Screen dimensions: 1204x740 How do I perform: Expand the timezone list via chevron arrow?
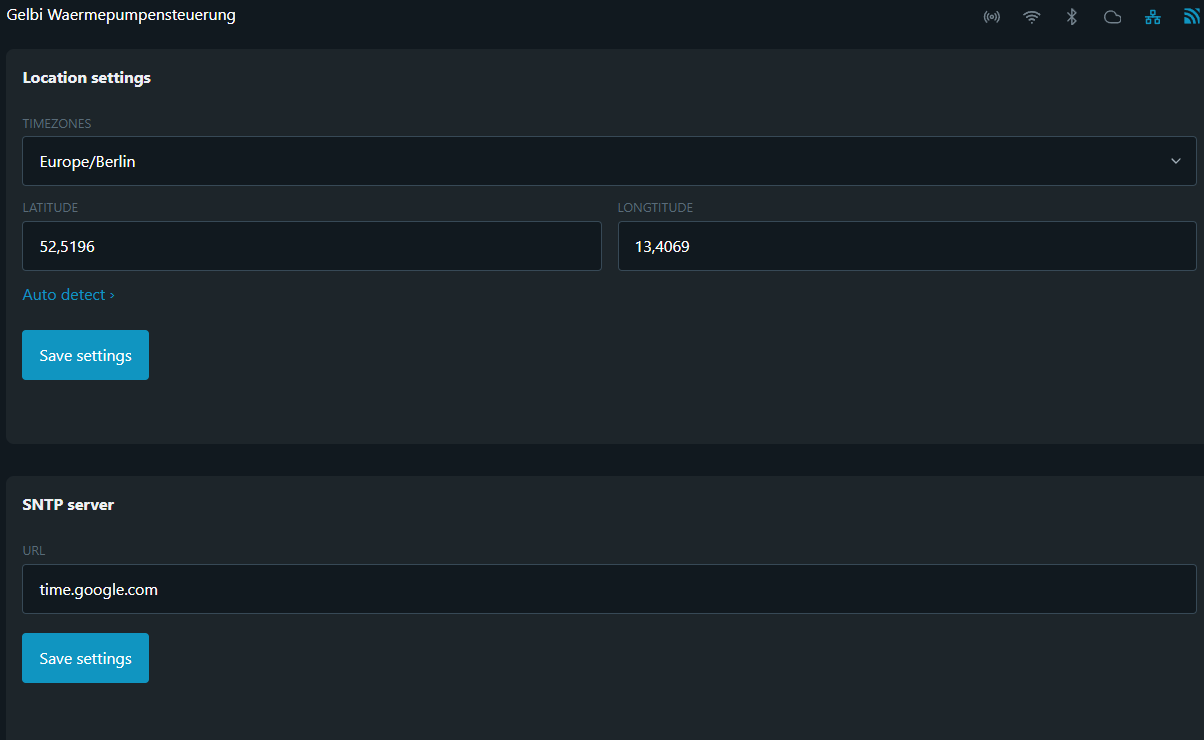click(x=1176, y=161)
